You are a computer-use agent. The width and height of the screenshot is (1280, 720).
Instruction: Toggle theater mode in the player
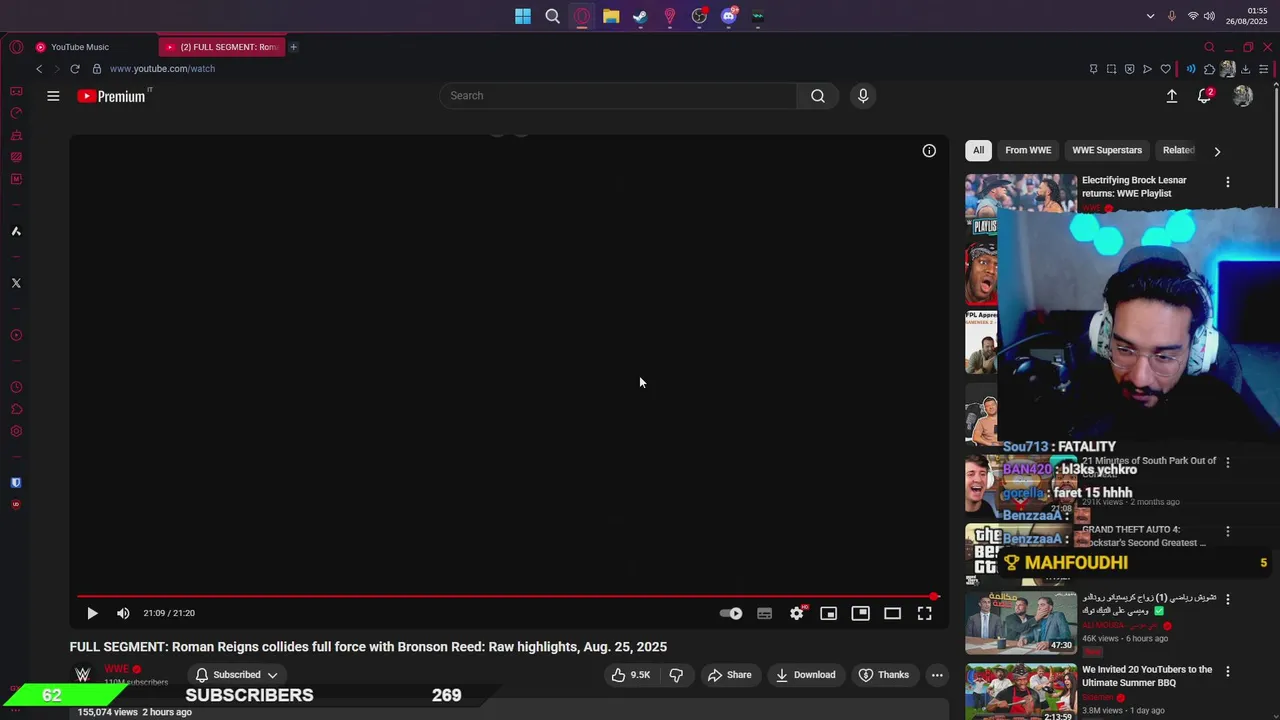coord(893,613)
